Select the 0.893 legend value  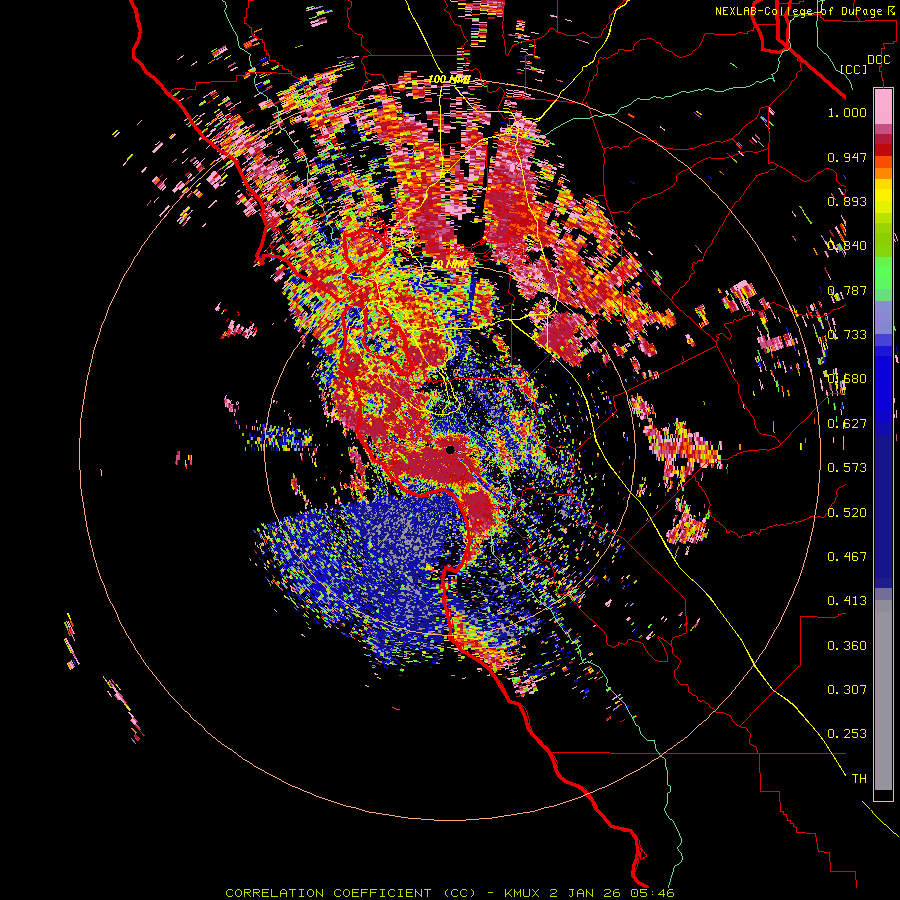point(847,201)
